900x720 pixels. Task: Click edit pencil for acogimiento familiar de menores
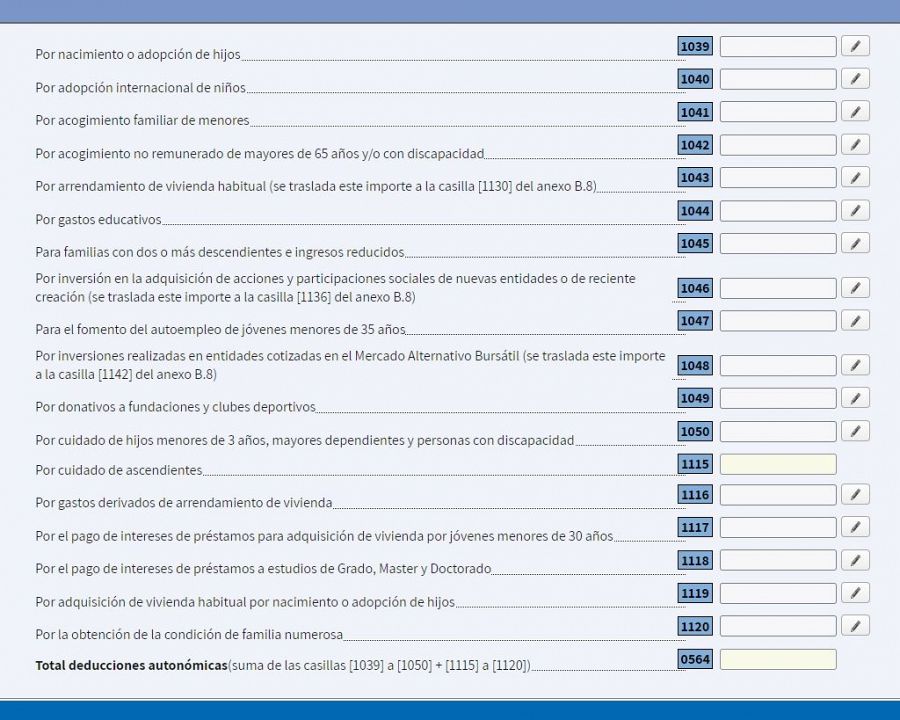[x=855, y=112]
